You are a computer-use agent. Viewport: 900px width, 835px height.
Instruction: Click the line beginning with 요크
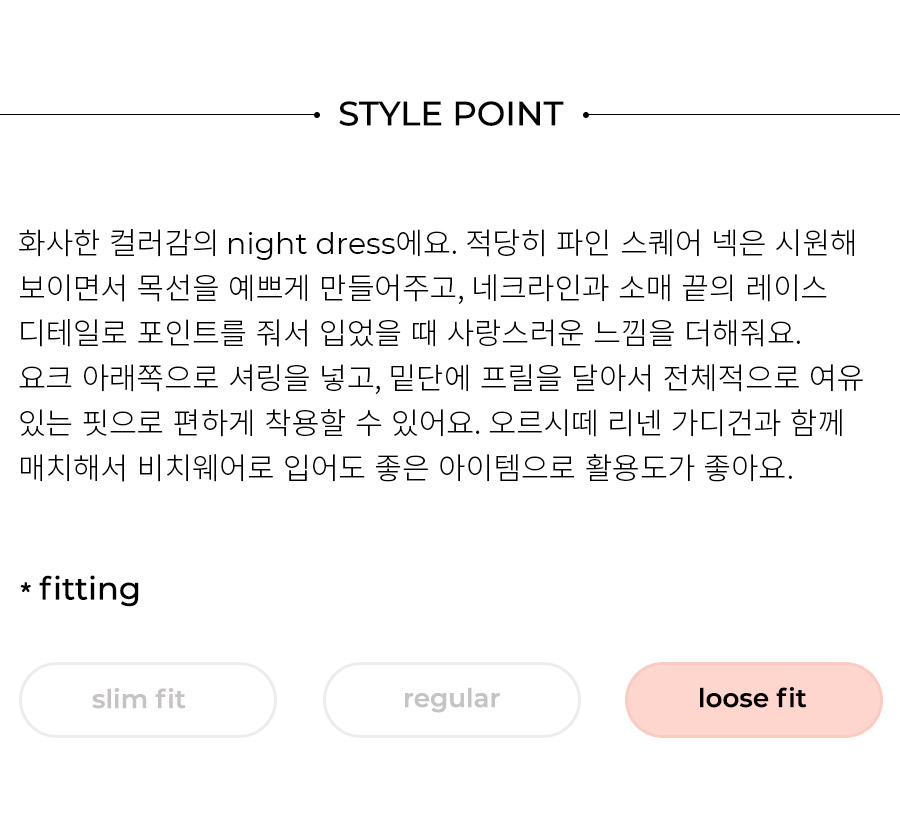[x=441, y=378]
